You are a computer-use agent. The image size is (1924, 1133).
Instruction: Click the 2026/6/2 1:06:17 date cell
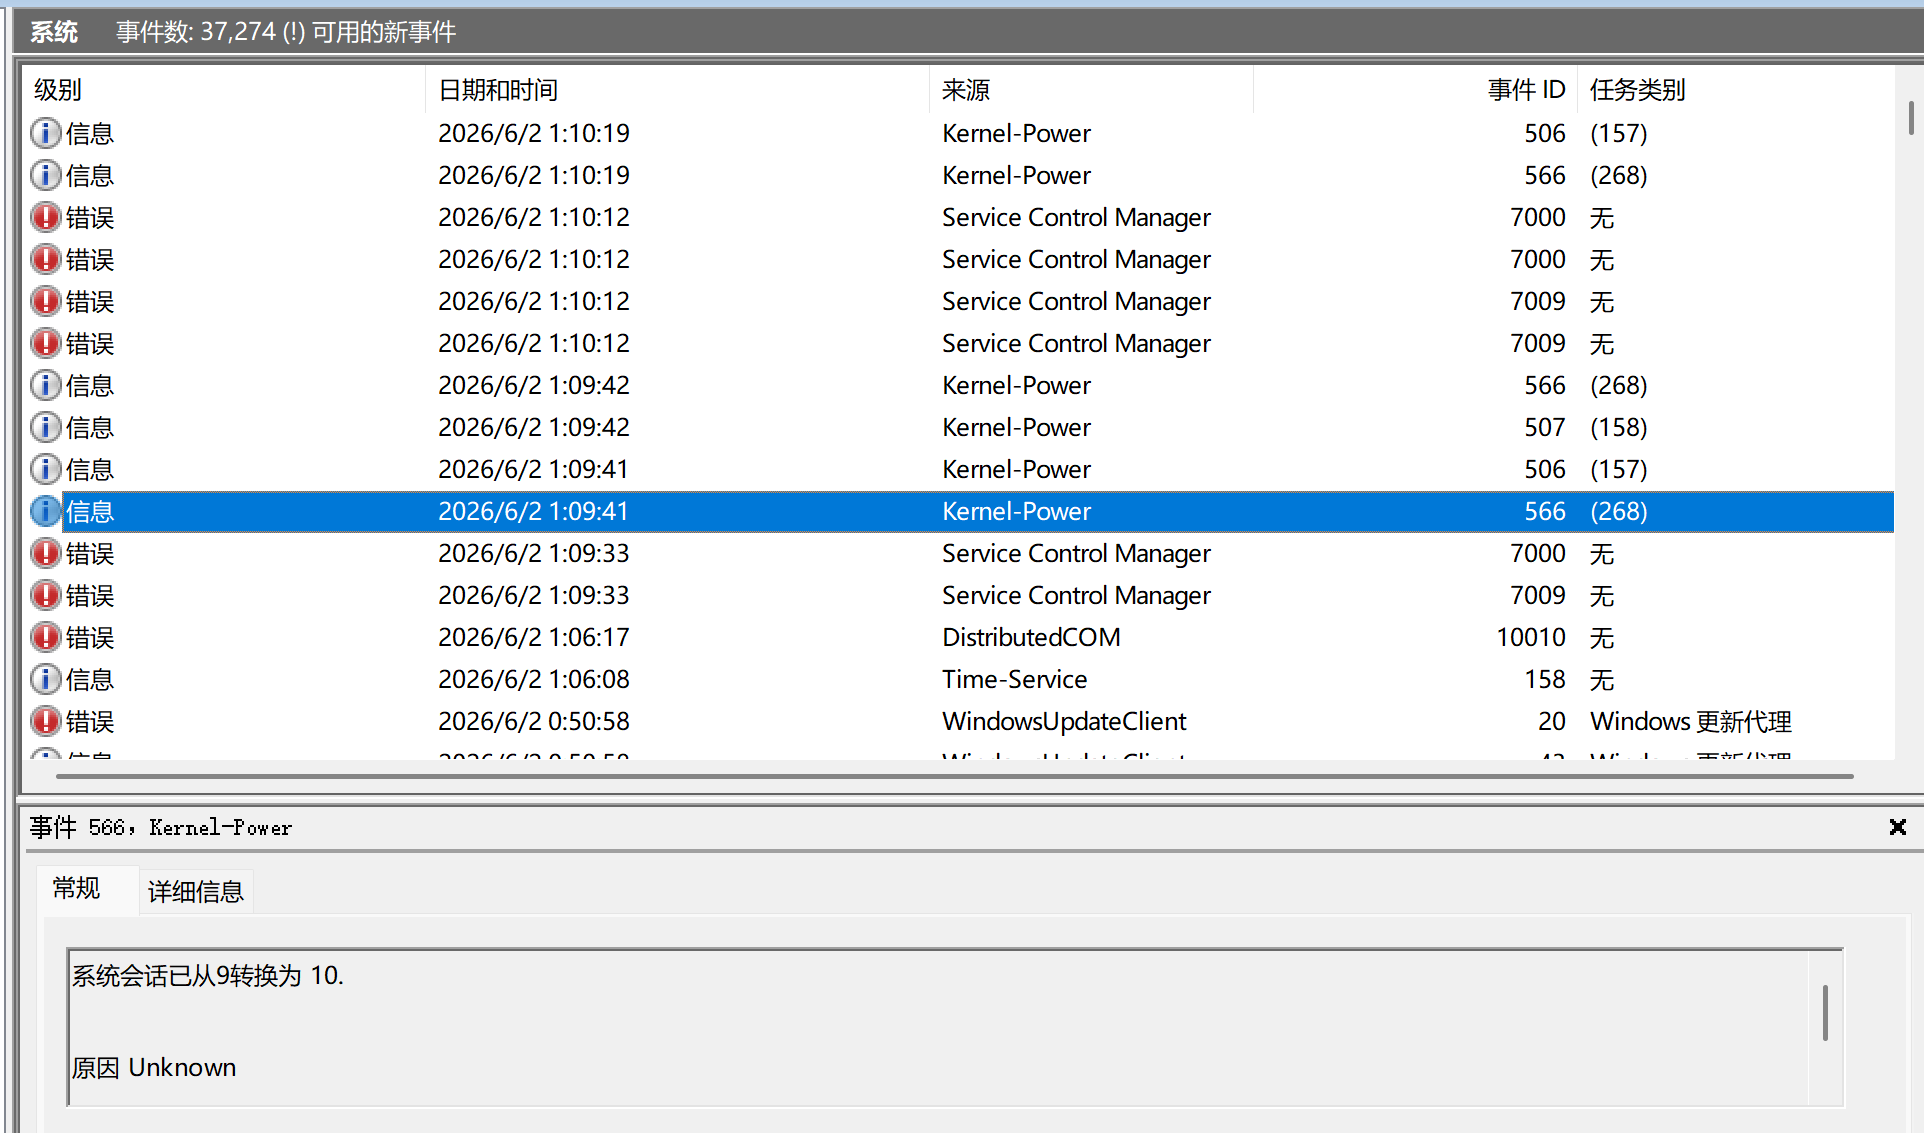click(x=534, y=637)
